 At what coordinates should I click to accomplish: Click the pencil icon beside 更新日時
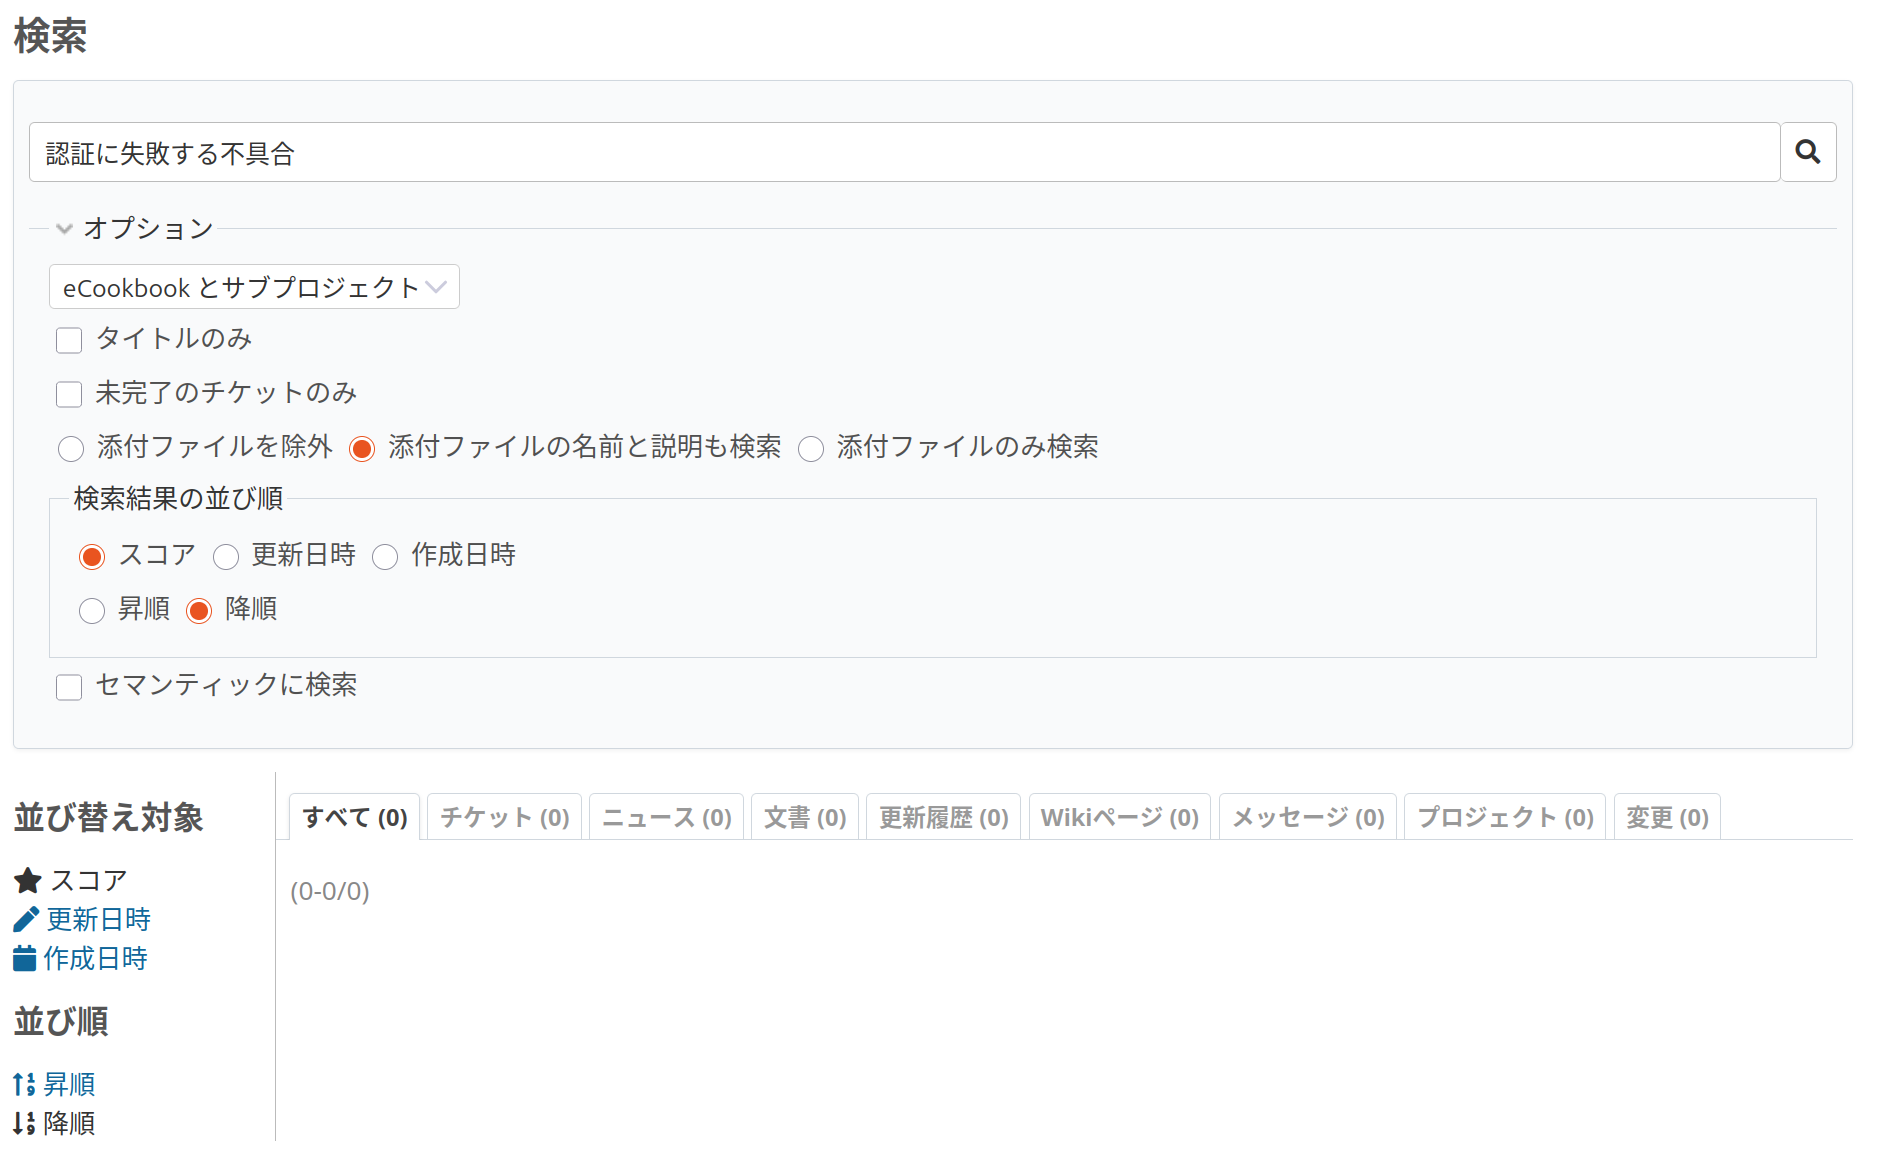click(26, 919)
